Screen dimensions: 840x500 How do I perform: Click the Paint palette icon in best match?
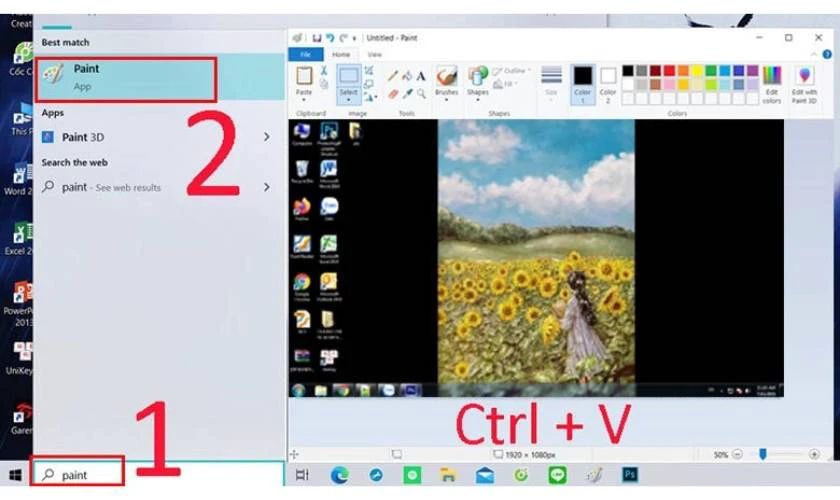click(x=54, y=74)
